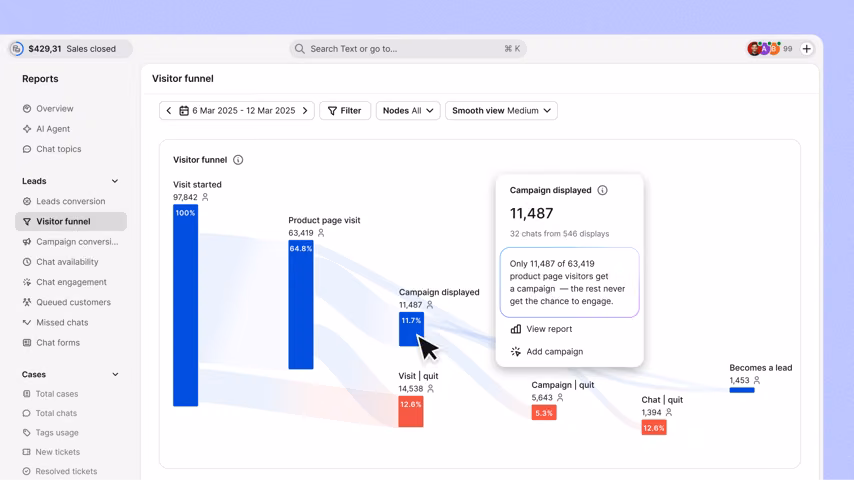The image size is (854, 480).
Task: Click the $429,31 Sales closed pill
Action: coord(71,48)
